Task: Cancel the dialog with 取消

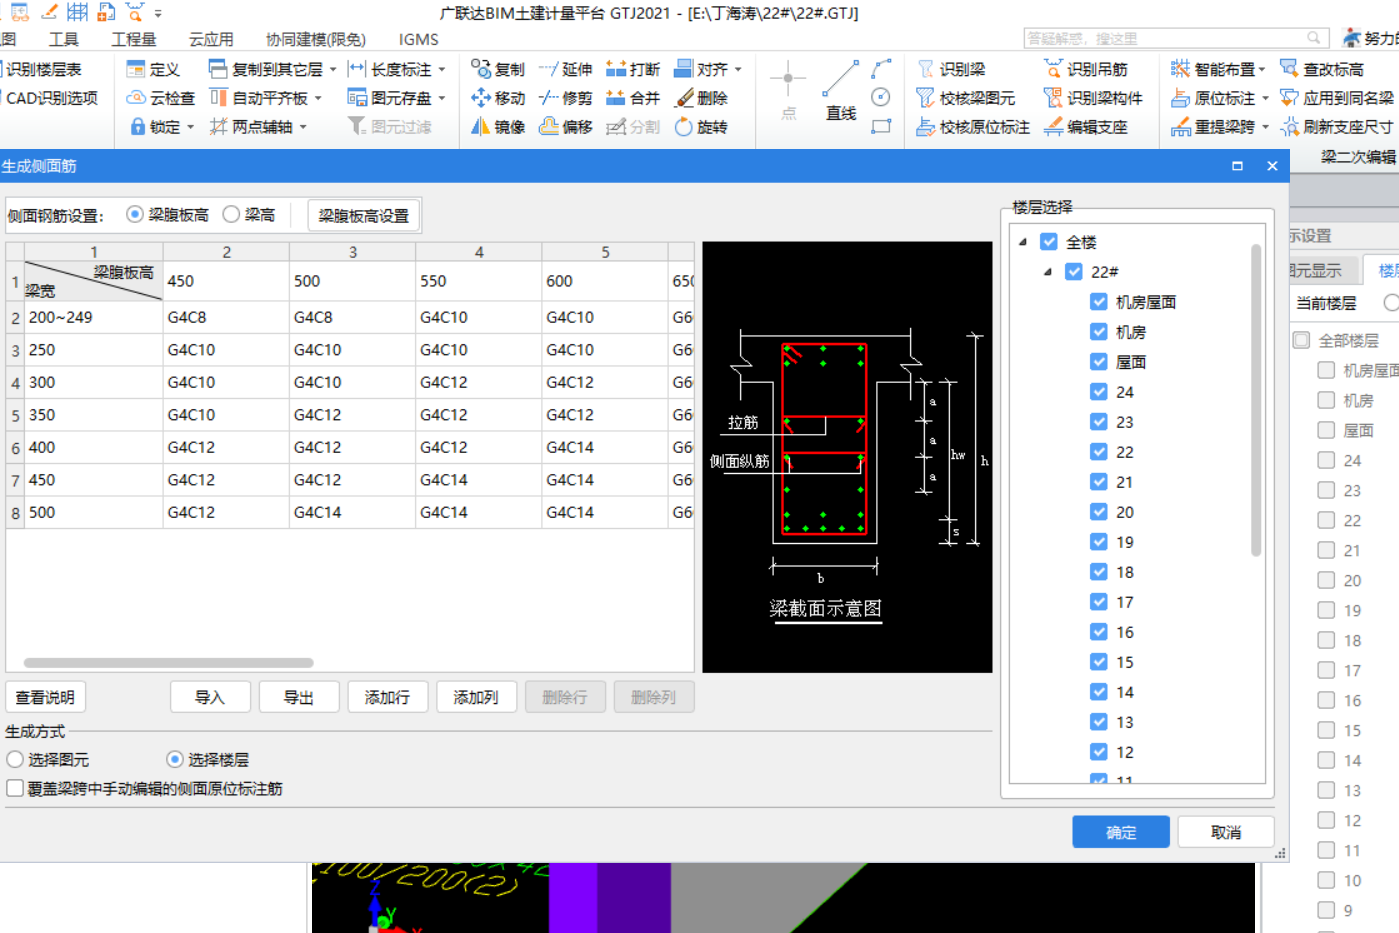Action: (x=1226, y=832)
